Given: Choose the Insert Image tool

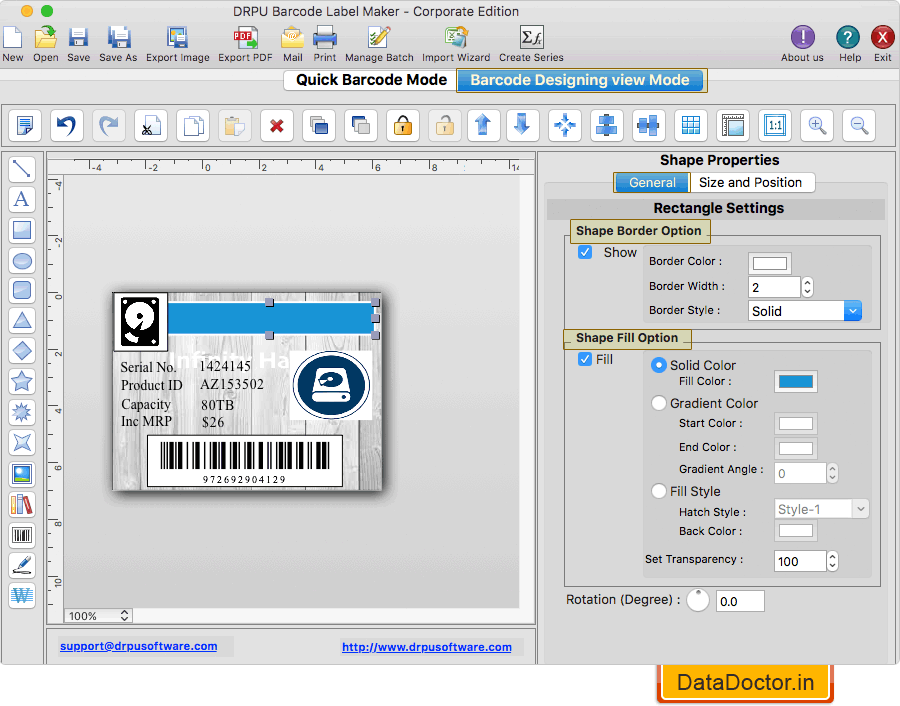Looking at the screenshot, I should tap(22, 474).
